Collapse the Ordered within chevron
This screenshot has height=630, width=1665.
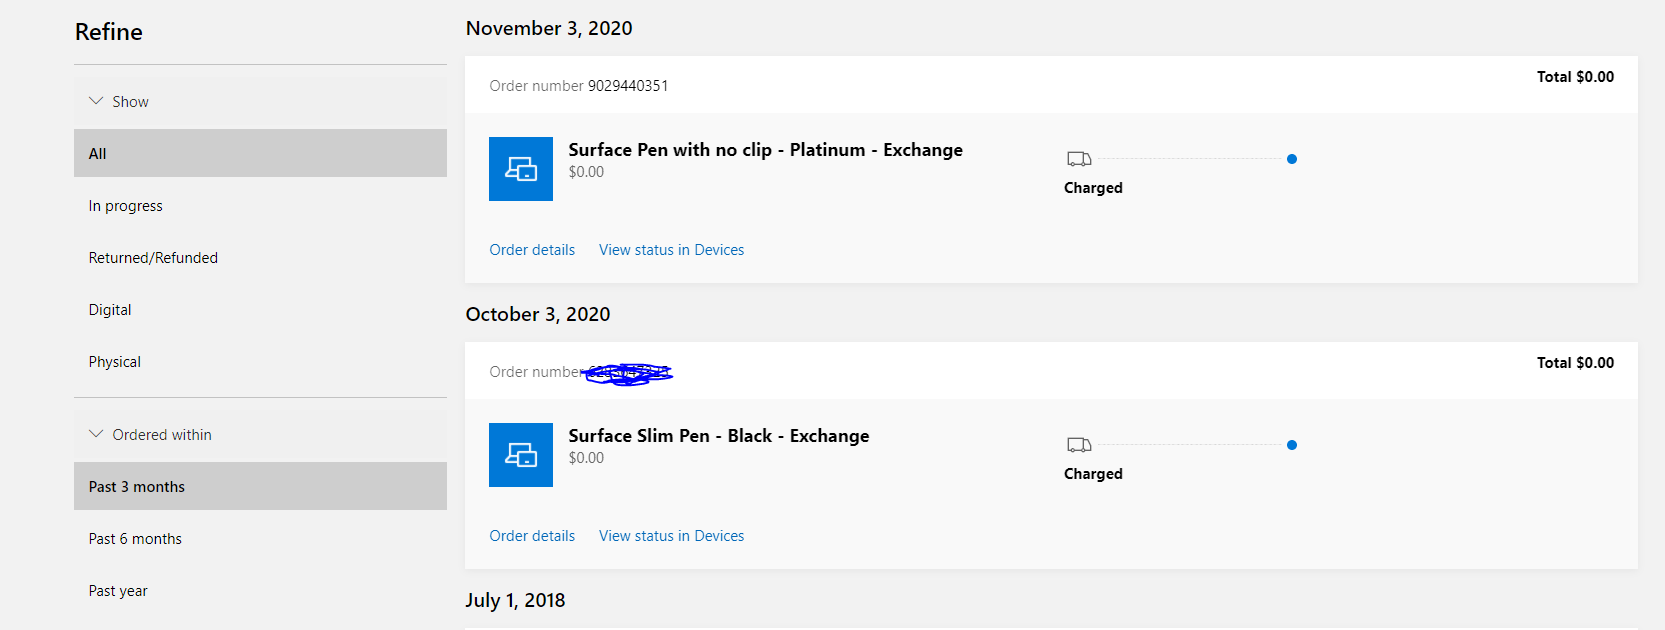[x=96, y=434]
